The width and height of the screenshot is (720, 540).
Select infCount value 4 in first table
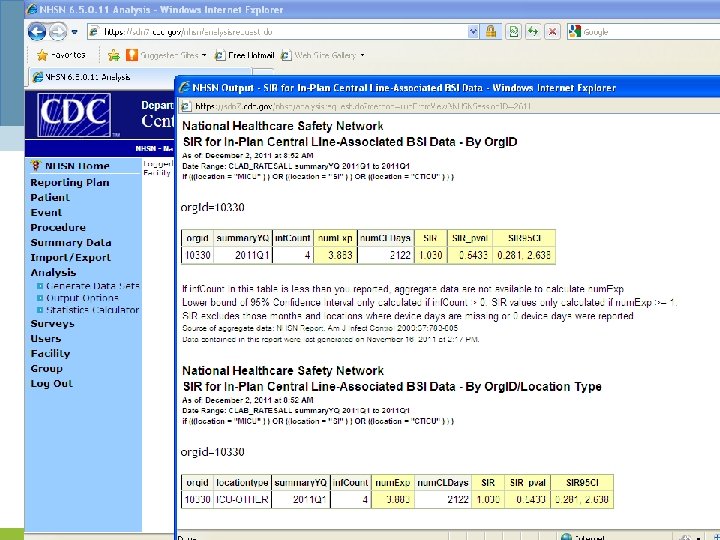tap(292, 255)
